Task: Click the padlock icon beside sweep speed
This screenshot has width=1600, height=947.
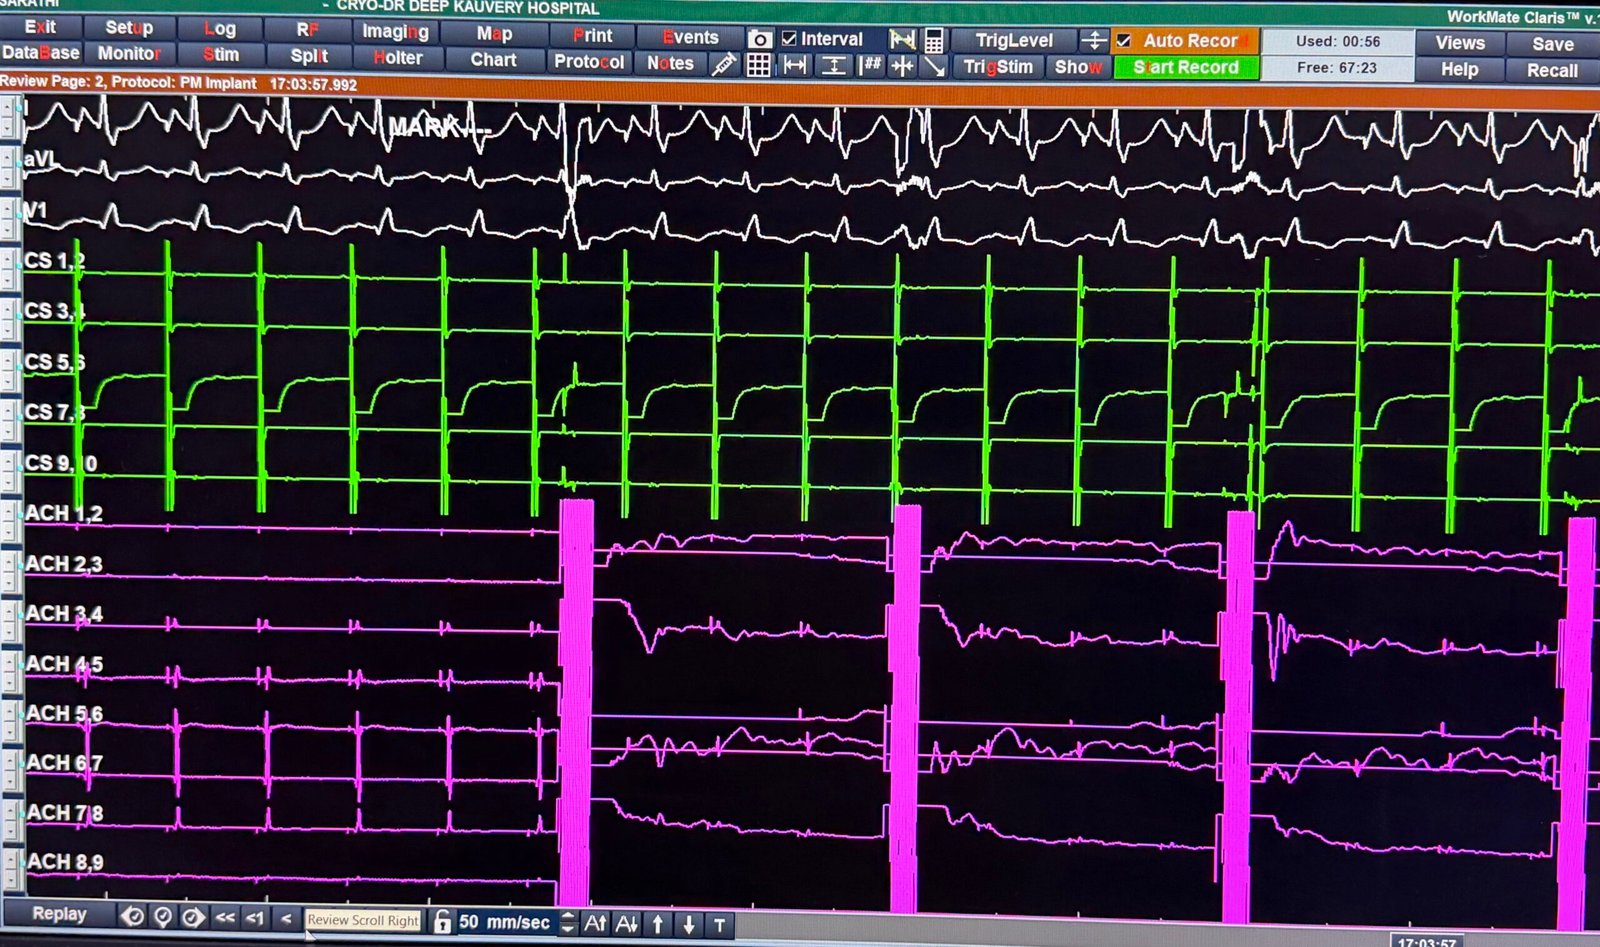Action: [x=442, y=922]
